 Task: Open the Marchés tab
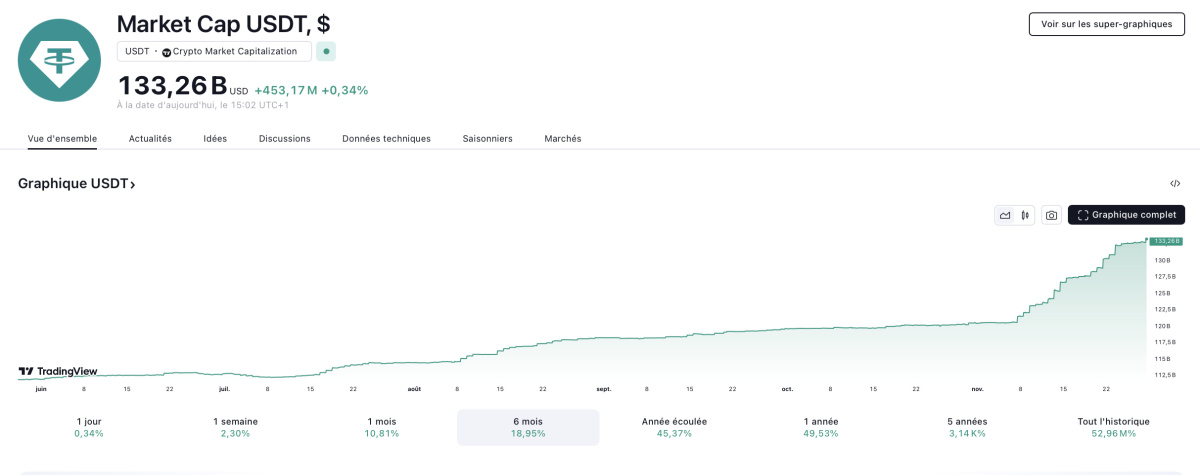click(x=562, y=138)
